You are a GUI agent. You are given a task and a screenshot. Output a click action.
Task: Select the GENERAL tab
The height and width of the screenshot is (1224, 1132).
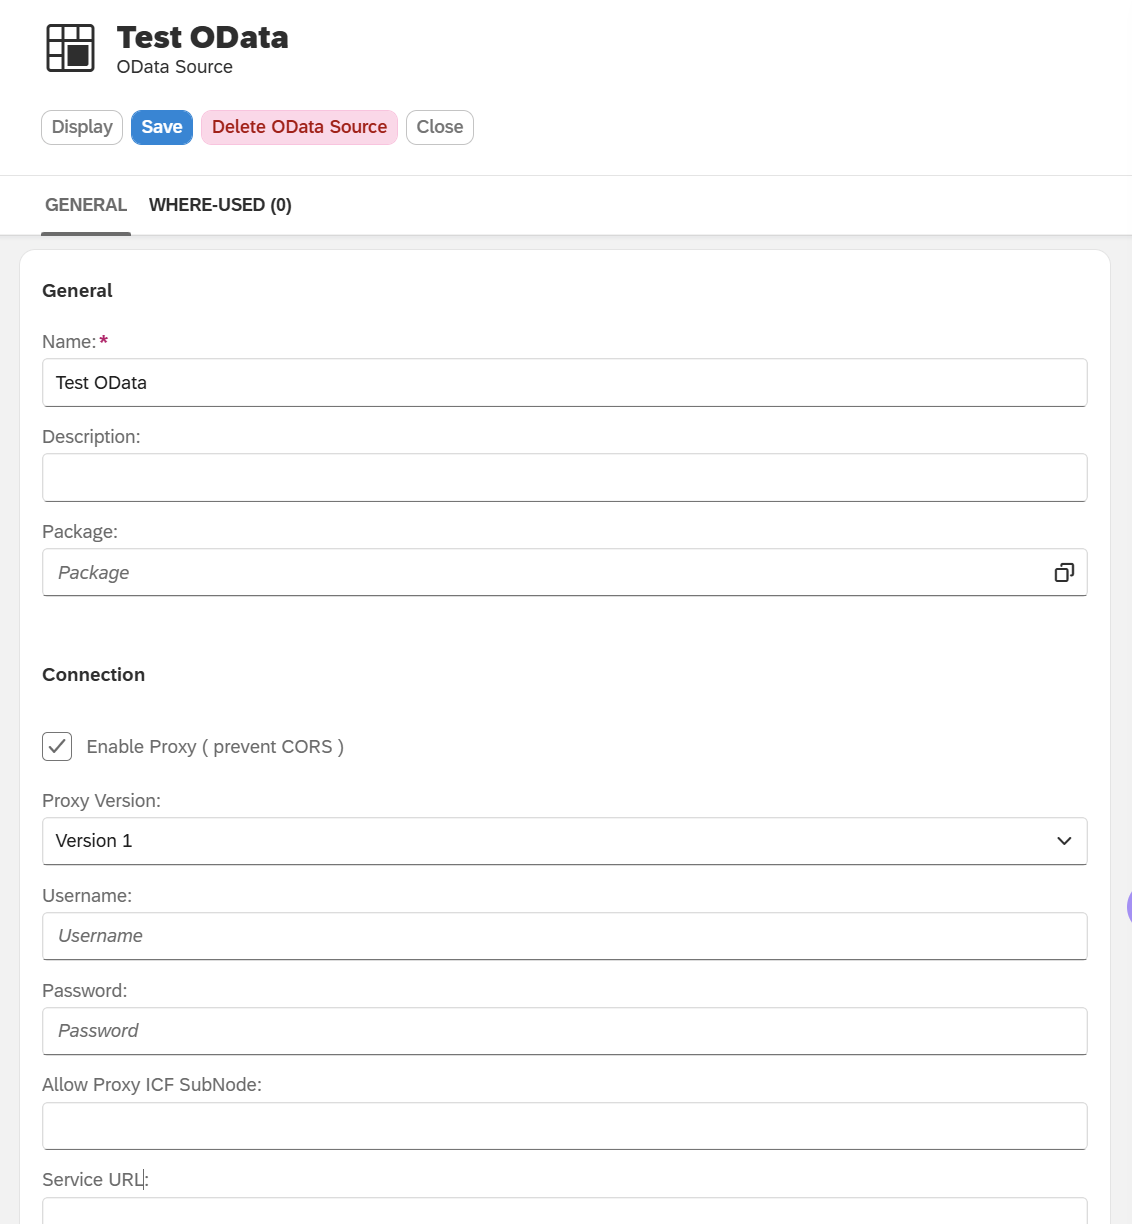coord(86,205)
